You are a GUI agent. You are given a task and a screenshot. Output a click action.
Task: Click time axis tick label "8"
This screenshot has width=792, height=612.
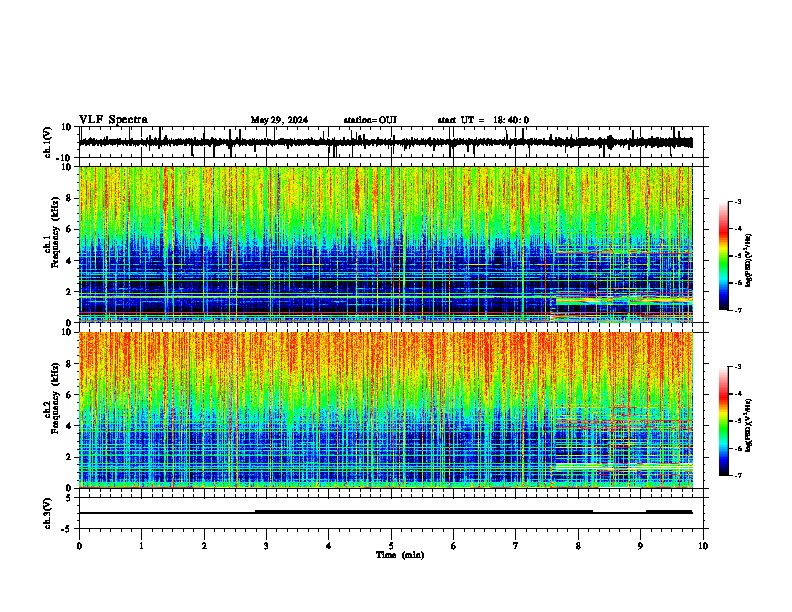pyautogui.click(x=578, y=546)
